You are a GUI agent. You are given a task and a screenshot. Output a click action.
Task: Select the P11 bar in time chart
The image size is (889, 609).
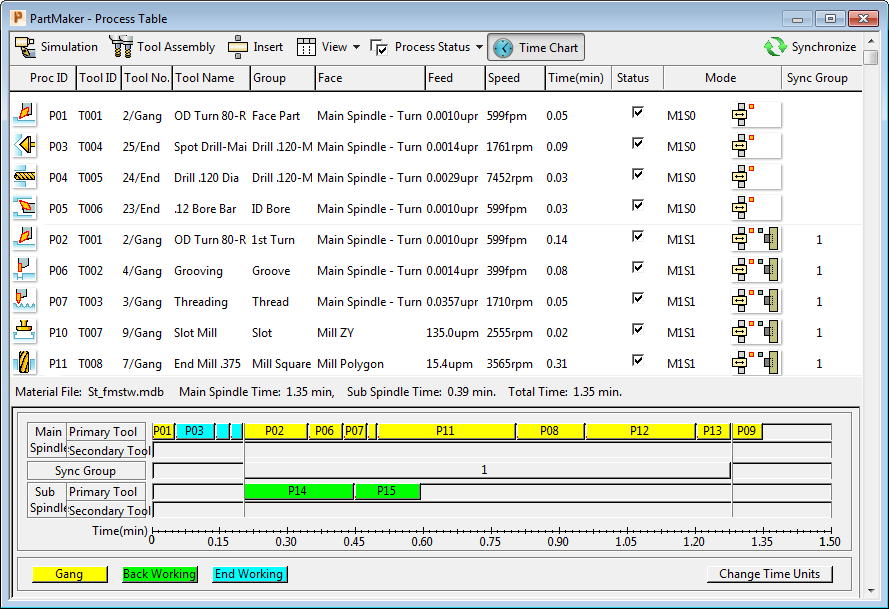pos(446,431)
